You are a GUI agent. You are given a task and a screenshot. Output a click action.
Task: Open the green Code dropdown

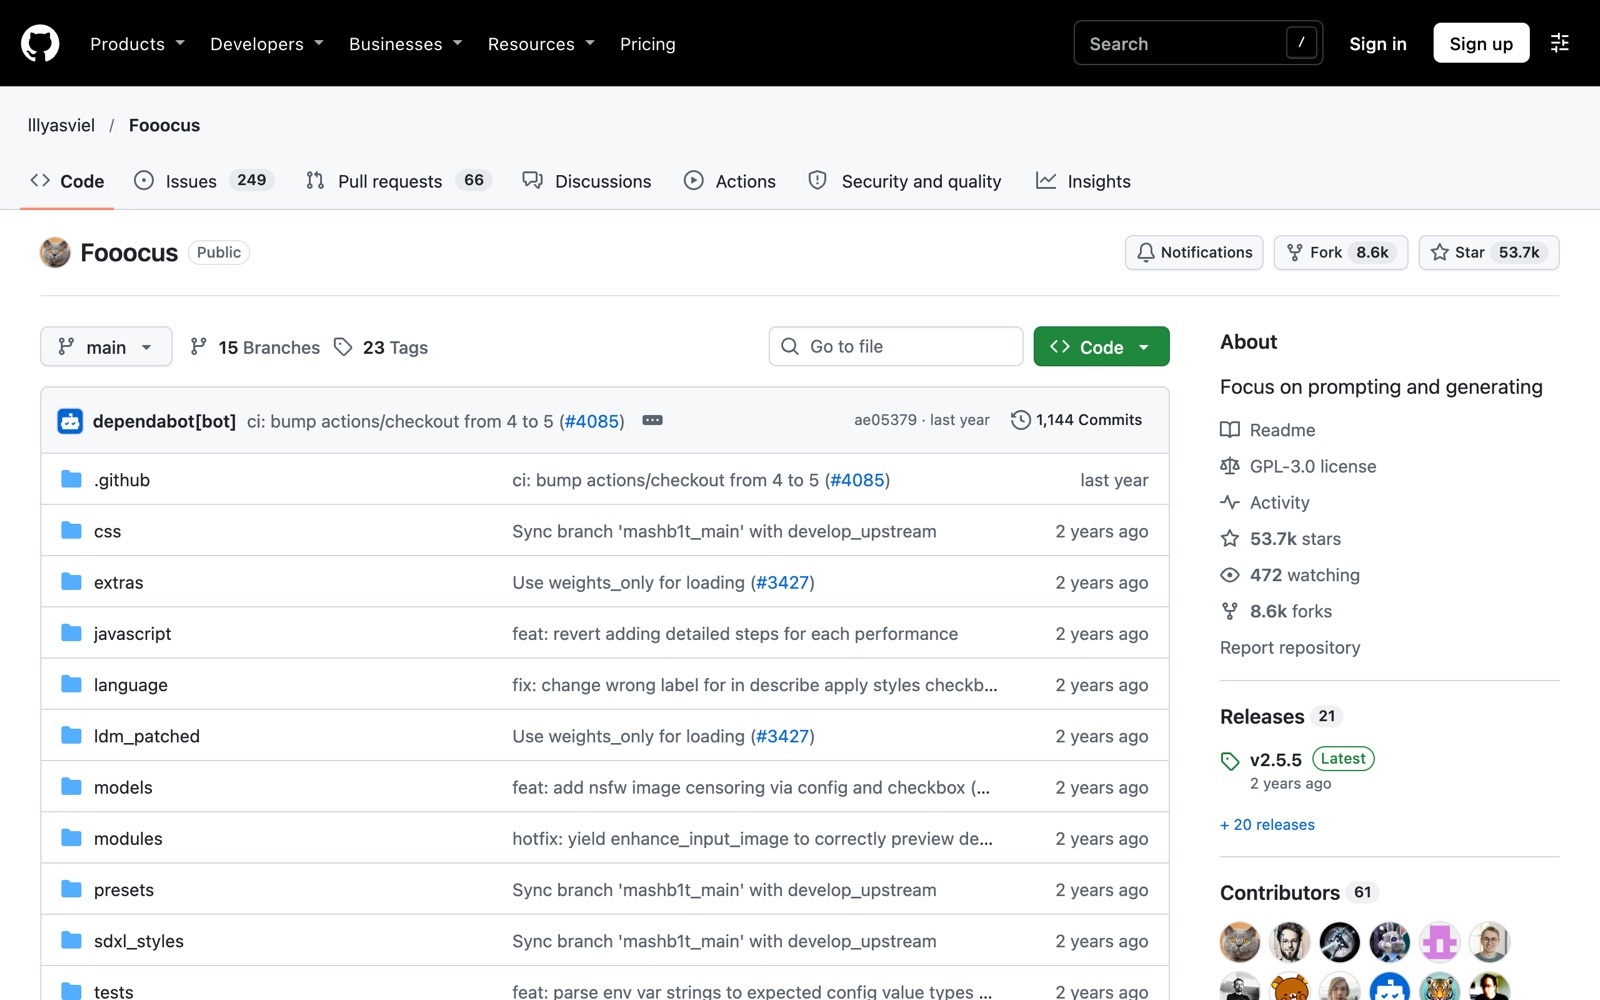[x=1101, y=347]
